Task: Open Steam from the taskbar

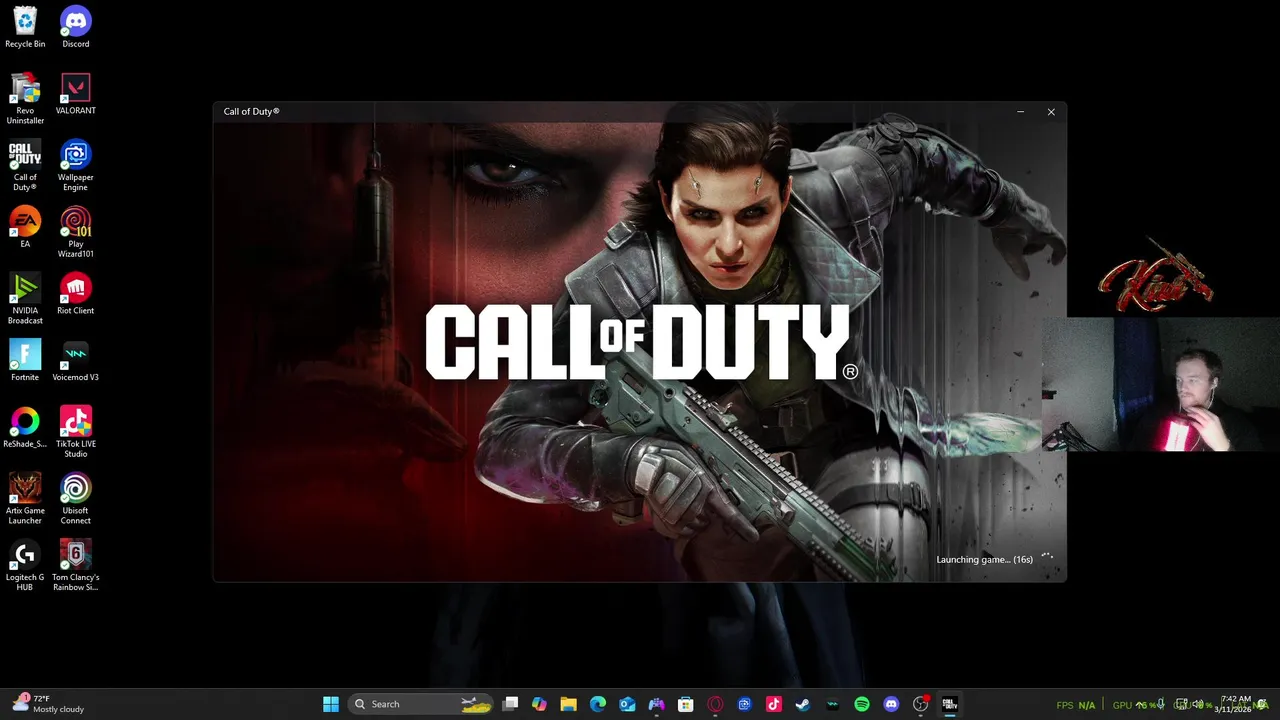Action: 803,704
